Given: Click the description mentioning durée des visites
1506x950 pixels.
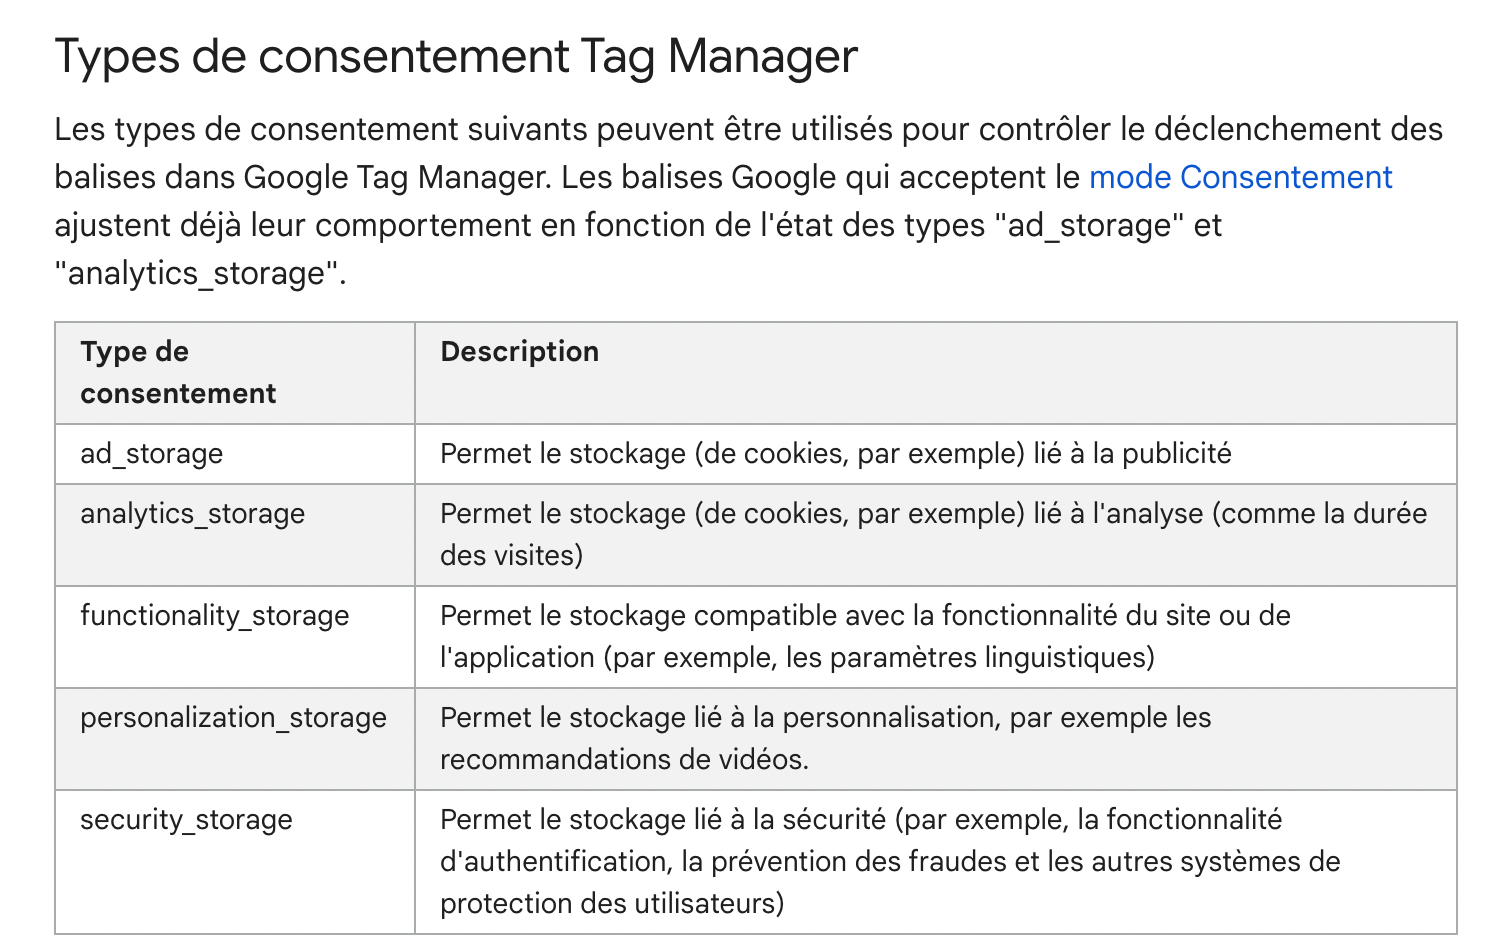Looking at the screenshot, I should (934, 534).
